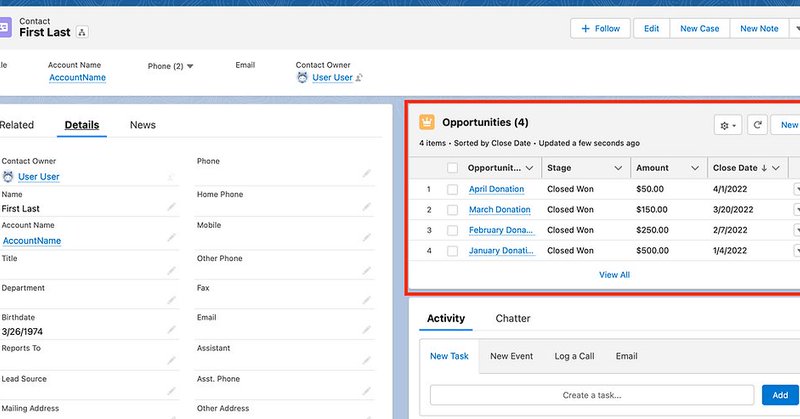800x419 pixels.
Task: Open row actions menu for January Donation
Action: (x=797, y=251)
